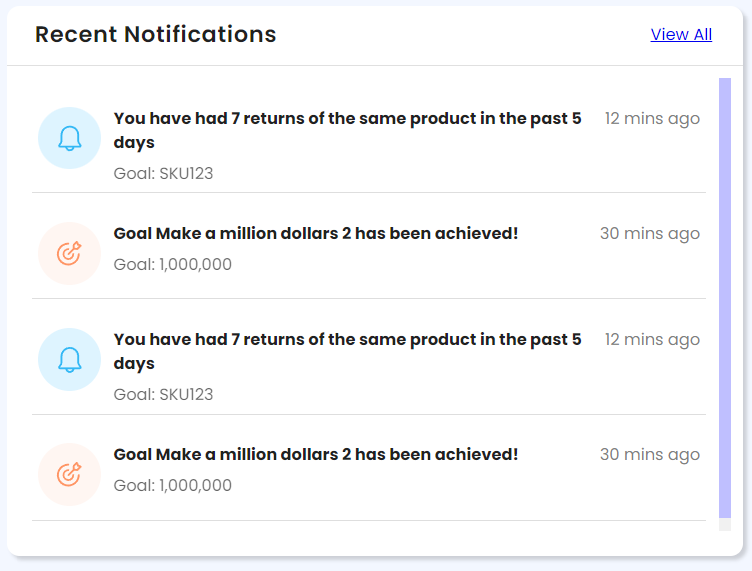
Task: Open the third notification's '7 returns' title
Action: point(347,351)
